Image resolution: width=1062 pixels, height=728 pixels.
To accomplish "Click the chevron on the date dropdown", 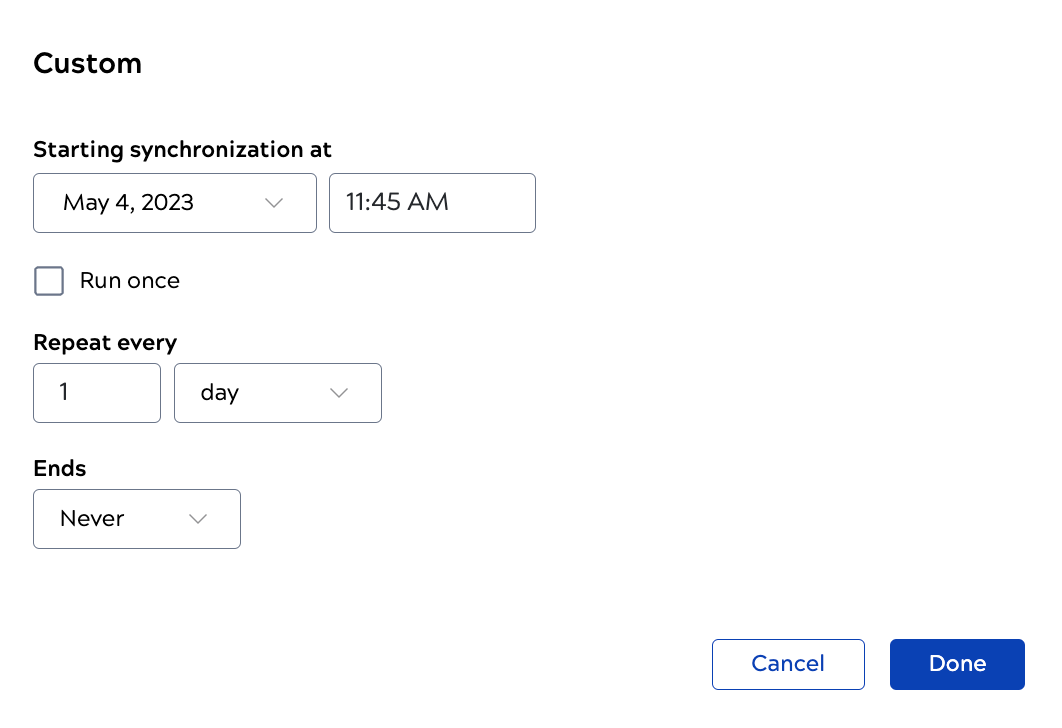I will coord(273,203).
